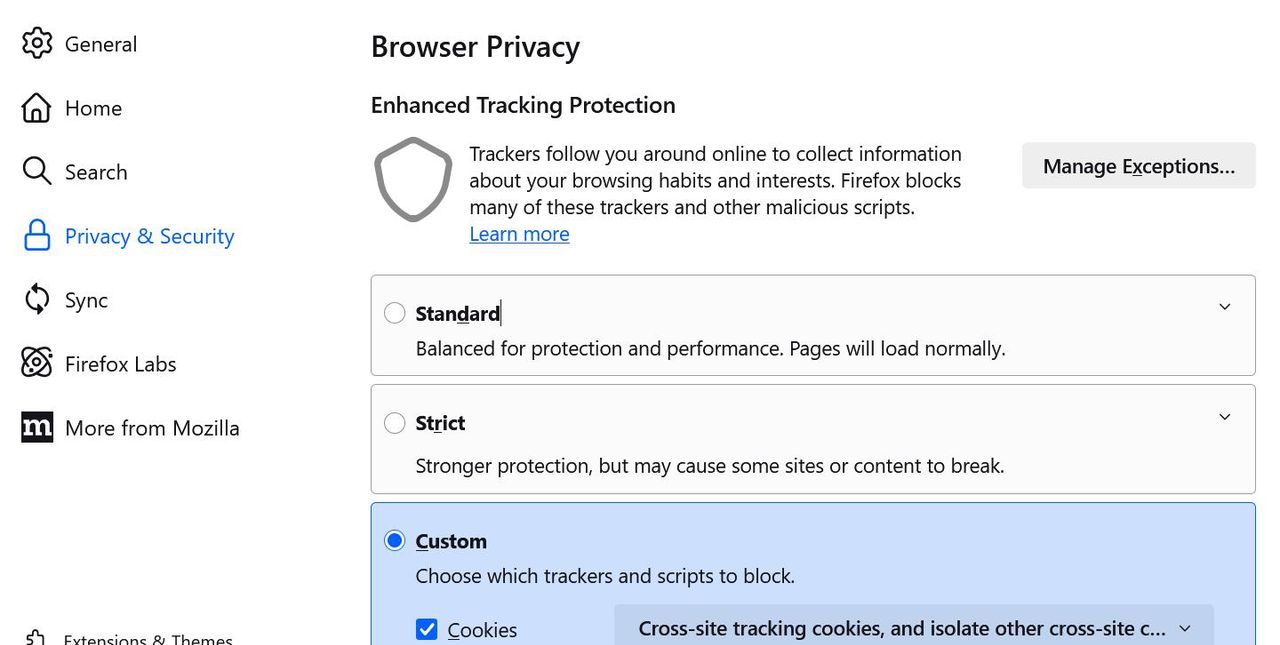1280x645 pixels.
Task: Click the General gear icon
Action: coord(37,44)
